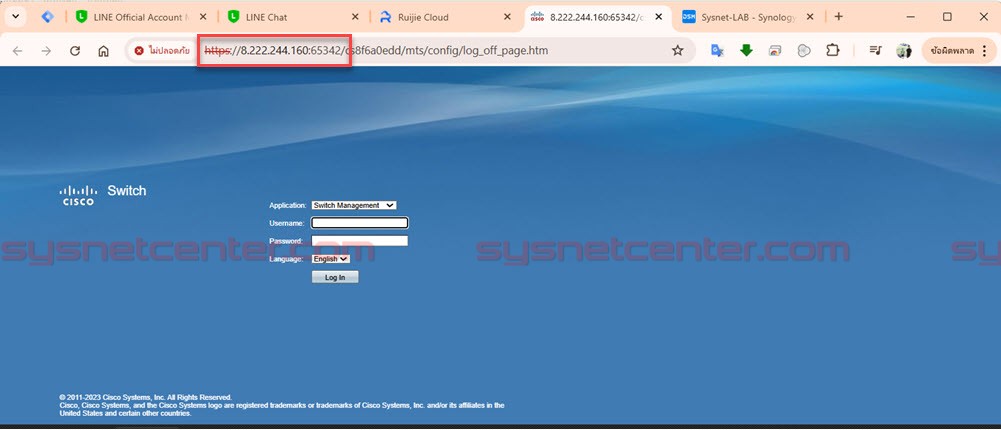Screen dimensions: 1001x430
Task: Close the LINE Chat tab
Action: click(x=355, y=17)
